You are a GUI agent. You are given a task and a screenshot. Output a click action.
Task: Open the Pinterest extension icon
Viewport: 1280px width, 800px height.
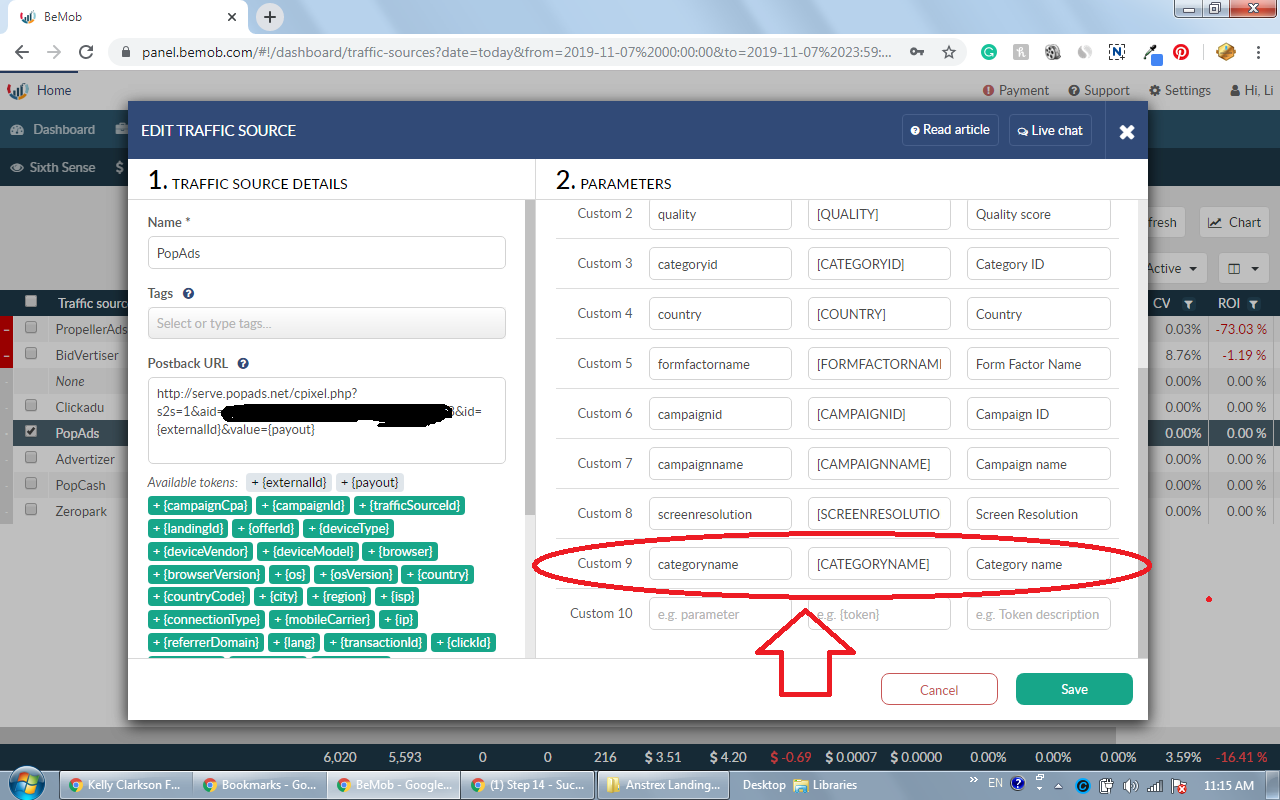[x=1181, y=52]
